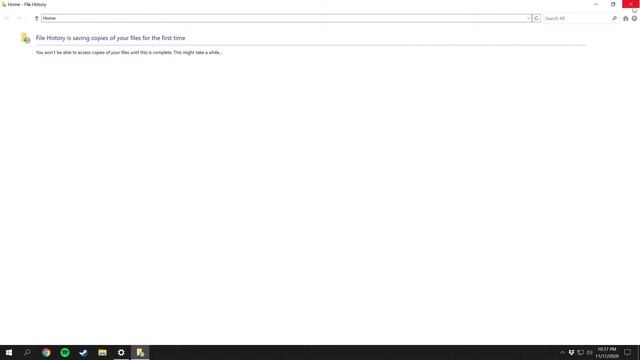The height and width of the screenshot is (360, 640).
Task: Click the 'You won't be able to access' message
Action: click(x=129, y=53)
